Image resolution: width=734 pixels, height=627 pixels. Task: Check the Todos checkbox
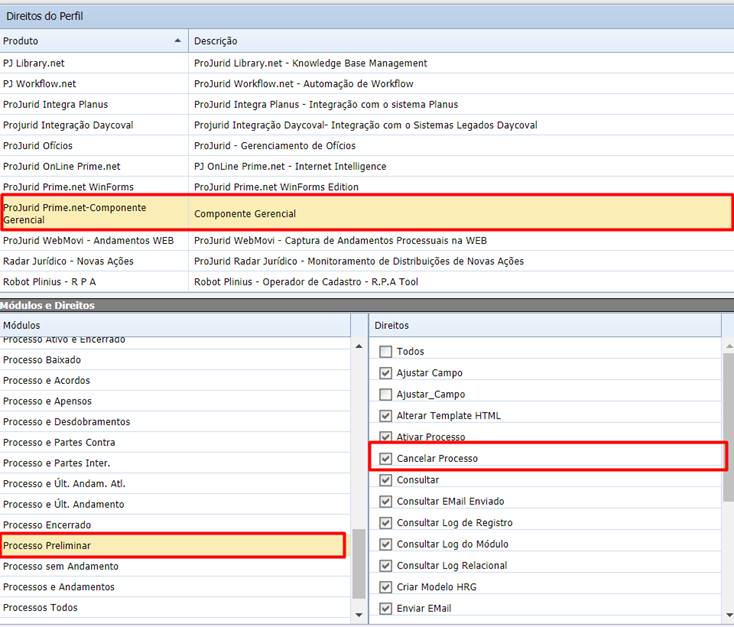[x=385, y=352]
